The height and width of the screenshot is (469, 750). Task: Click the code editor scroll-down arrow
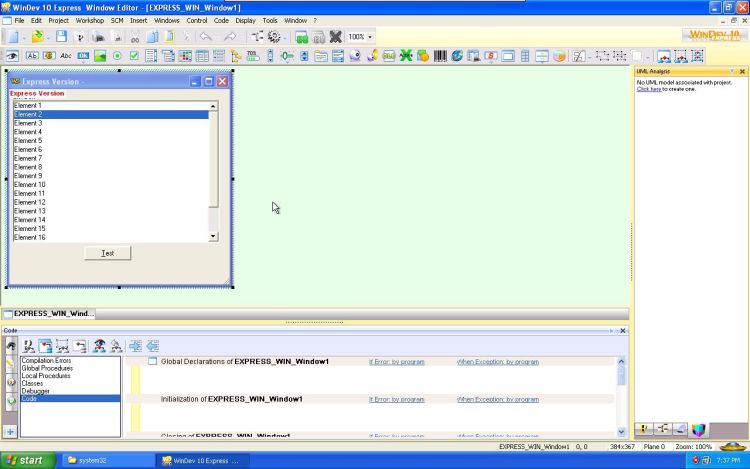pos(621,432)
